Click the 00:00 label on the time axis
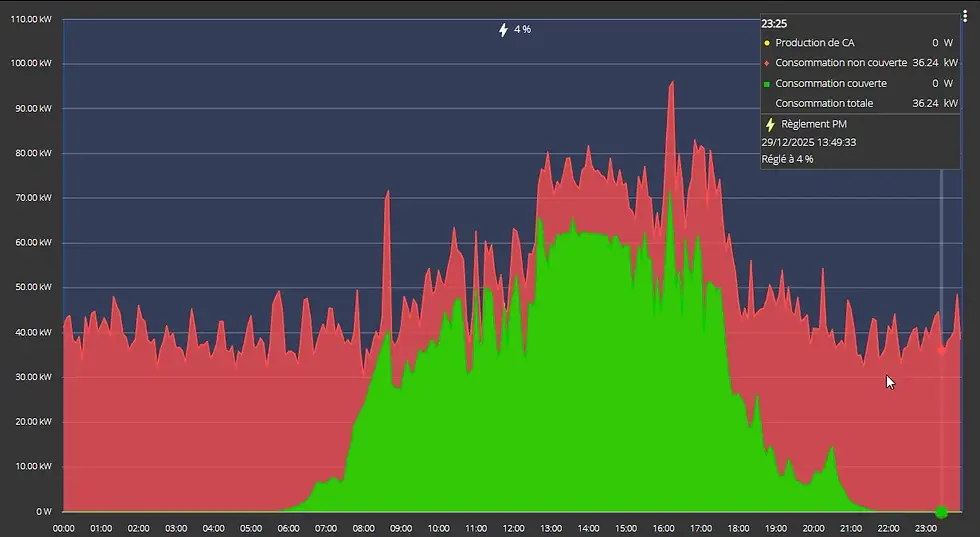 (x=63, y=528)
